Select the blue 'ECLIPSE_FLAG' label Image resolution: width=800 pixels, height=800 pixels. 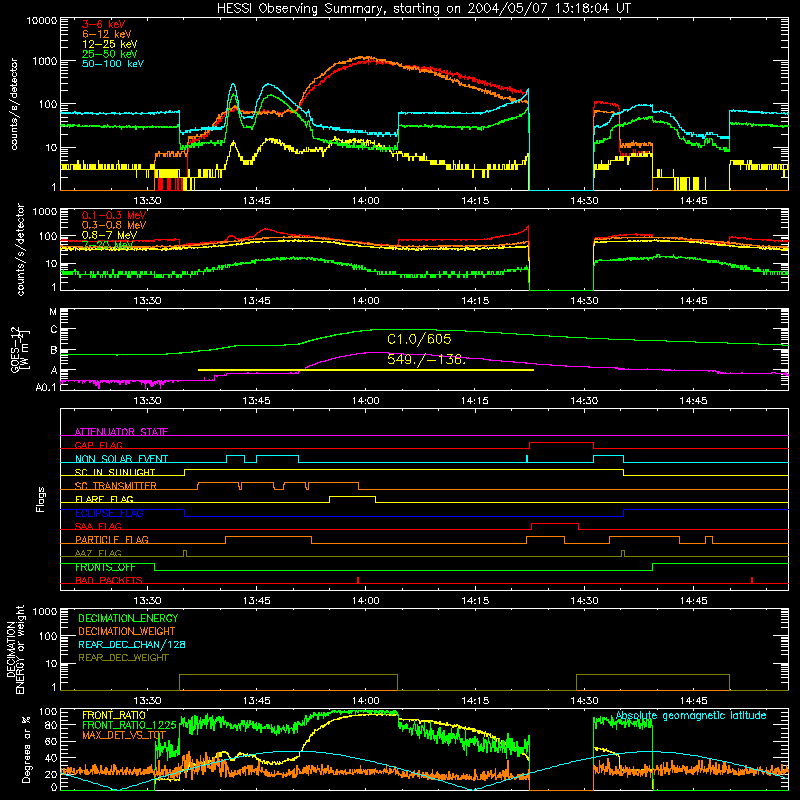(x=109, y=513)
